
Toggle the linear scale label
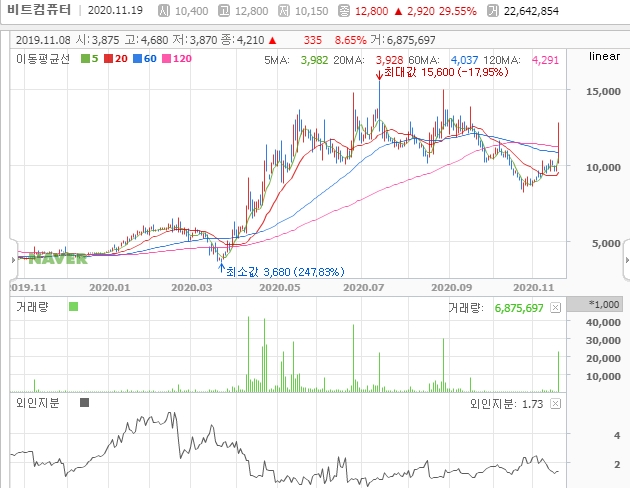pos(604,56)
